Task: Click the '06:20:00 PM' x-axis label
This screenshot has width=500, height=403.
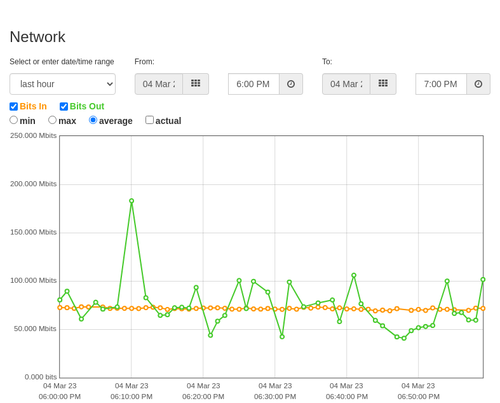Action: [x=203, y=397]
